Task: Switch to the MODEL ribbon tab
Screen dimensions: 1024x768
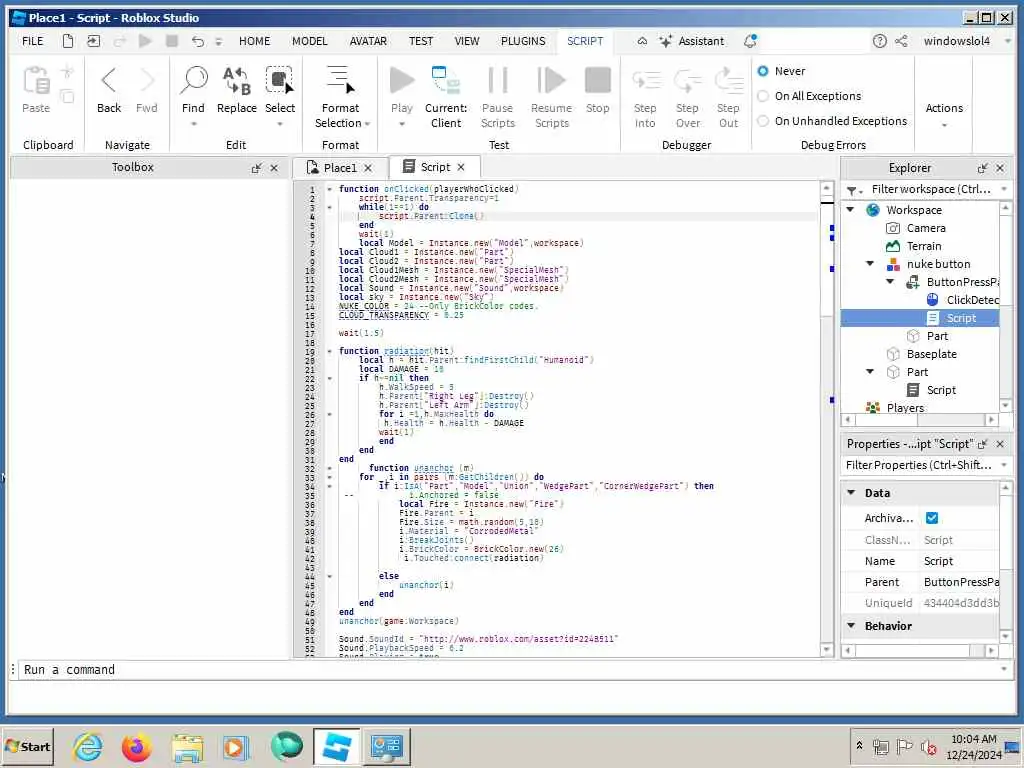Action: 310,41
